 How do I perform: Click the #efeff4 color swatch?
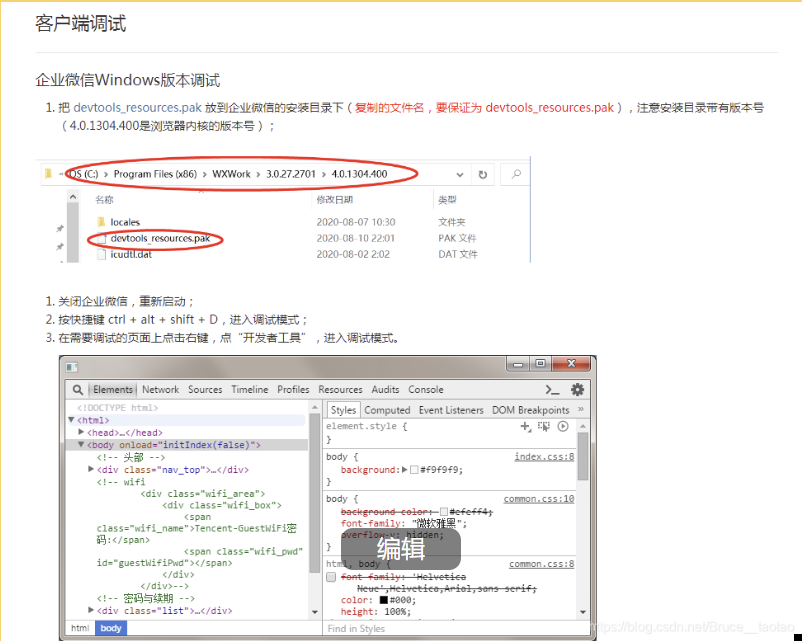tap(443, 512)
